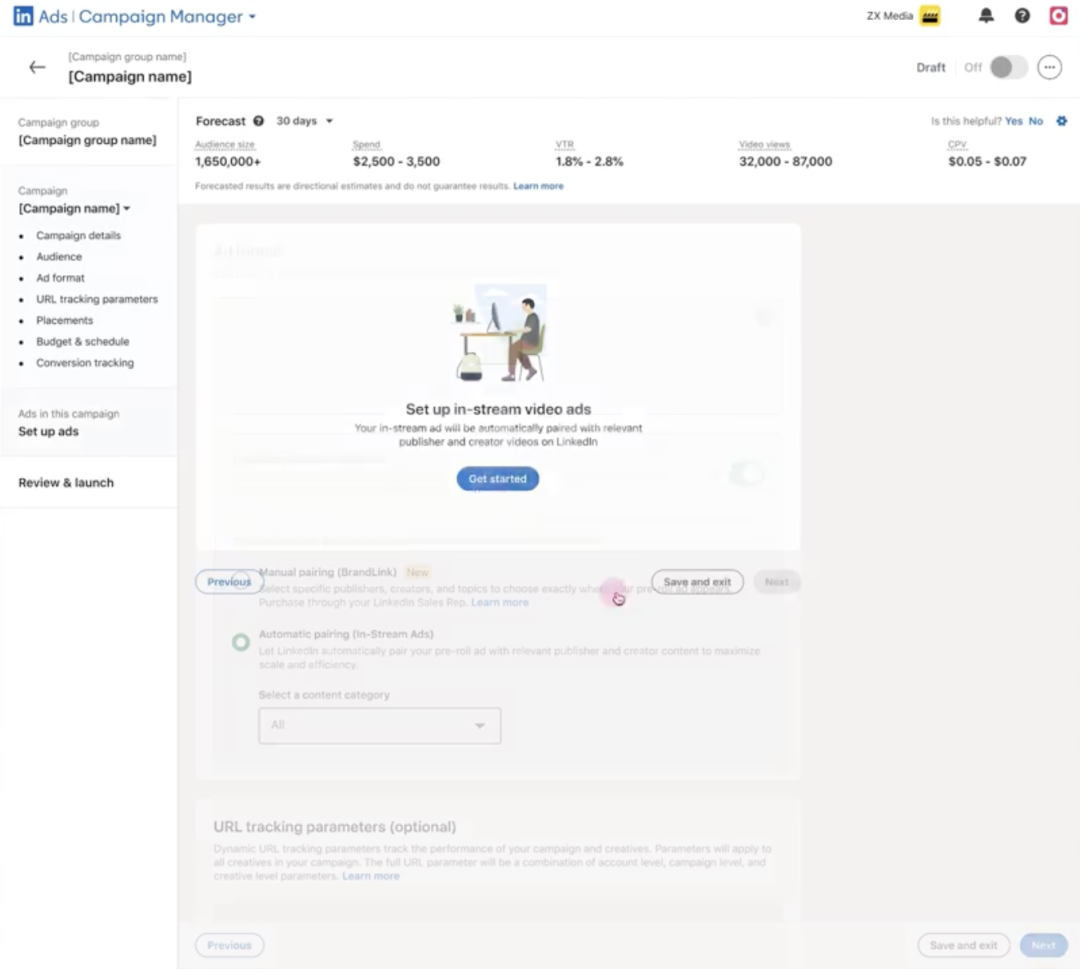Open the Manual pairing Learn more link
Screen dimensions: 1080x973
[500, 603]
